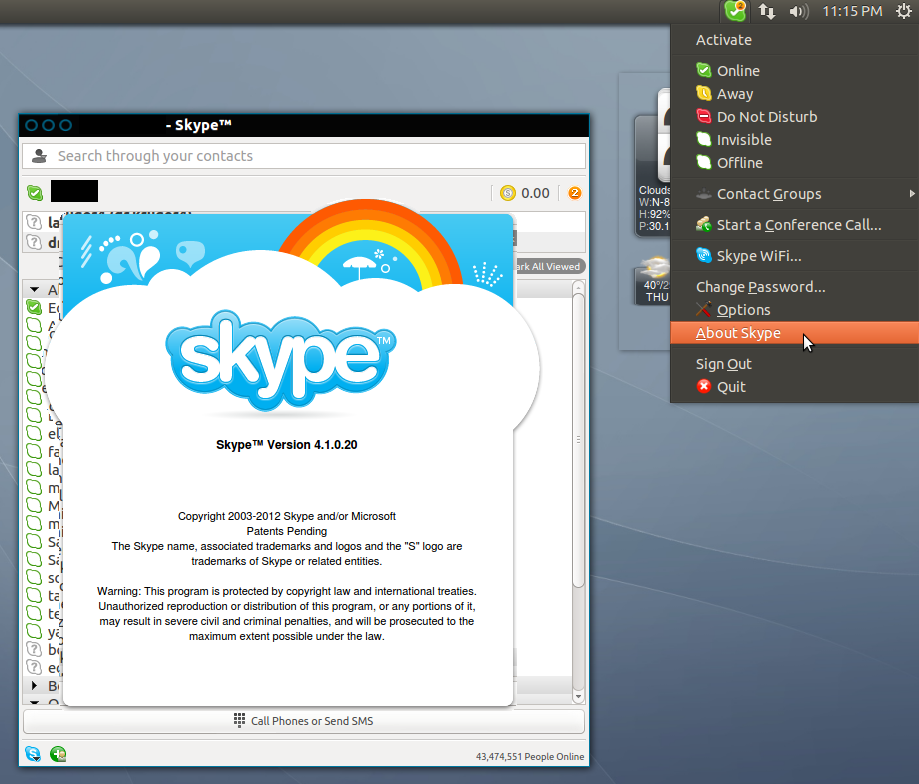Choose Change Password menu entry
This screenshot has height=784, width=919.
pos(794,287)
